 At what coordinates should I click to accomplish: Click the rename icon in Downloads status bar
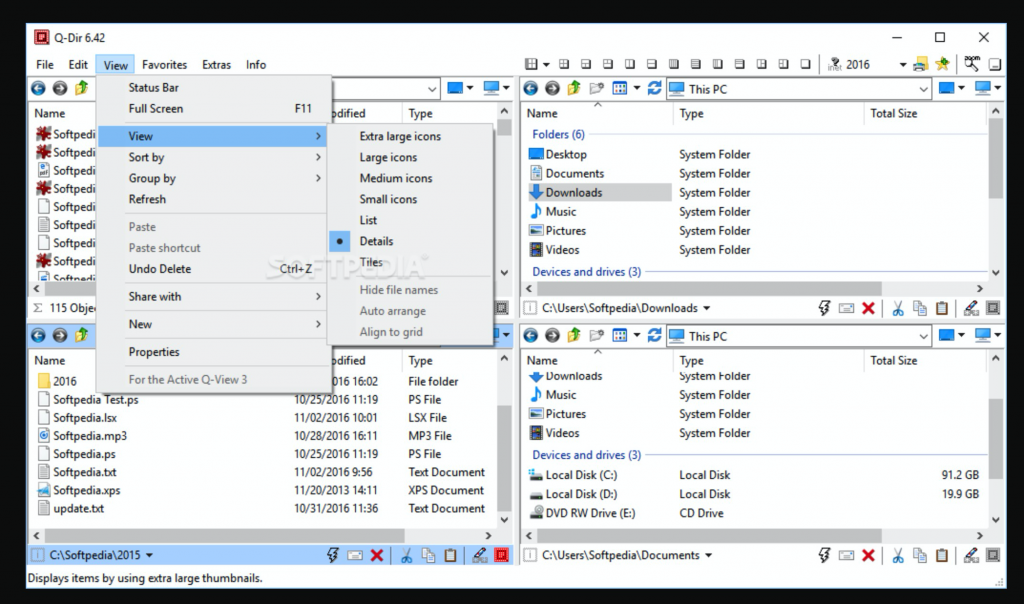[846, 308]
